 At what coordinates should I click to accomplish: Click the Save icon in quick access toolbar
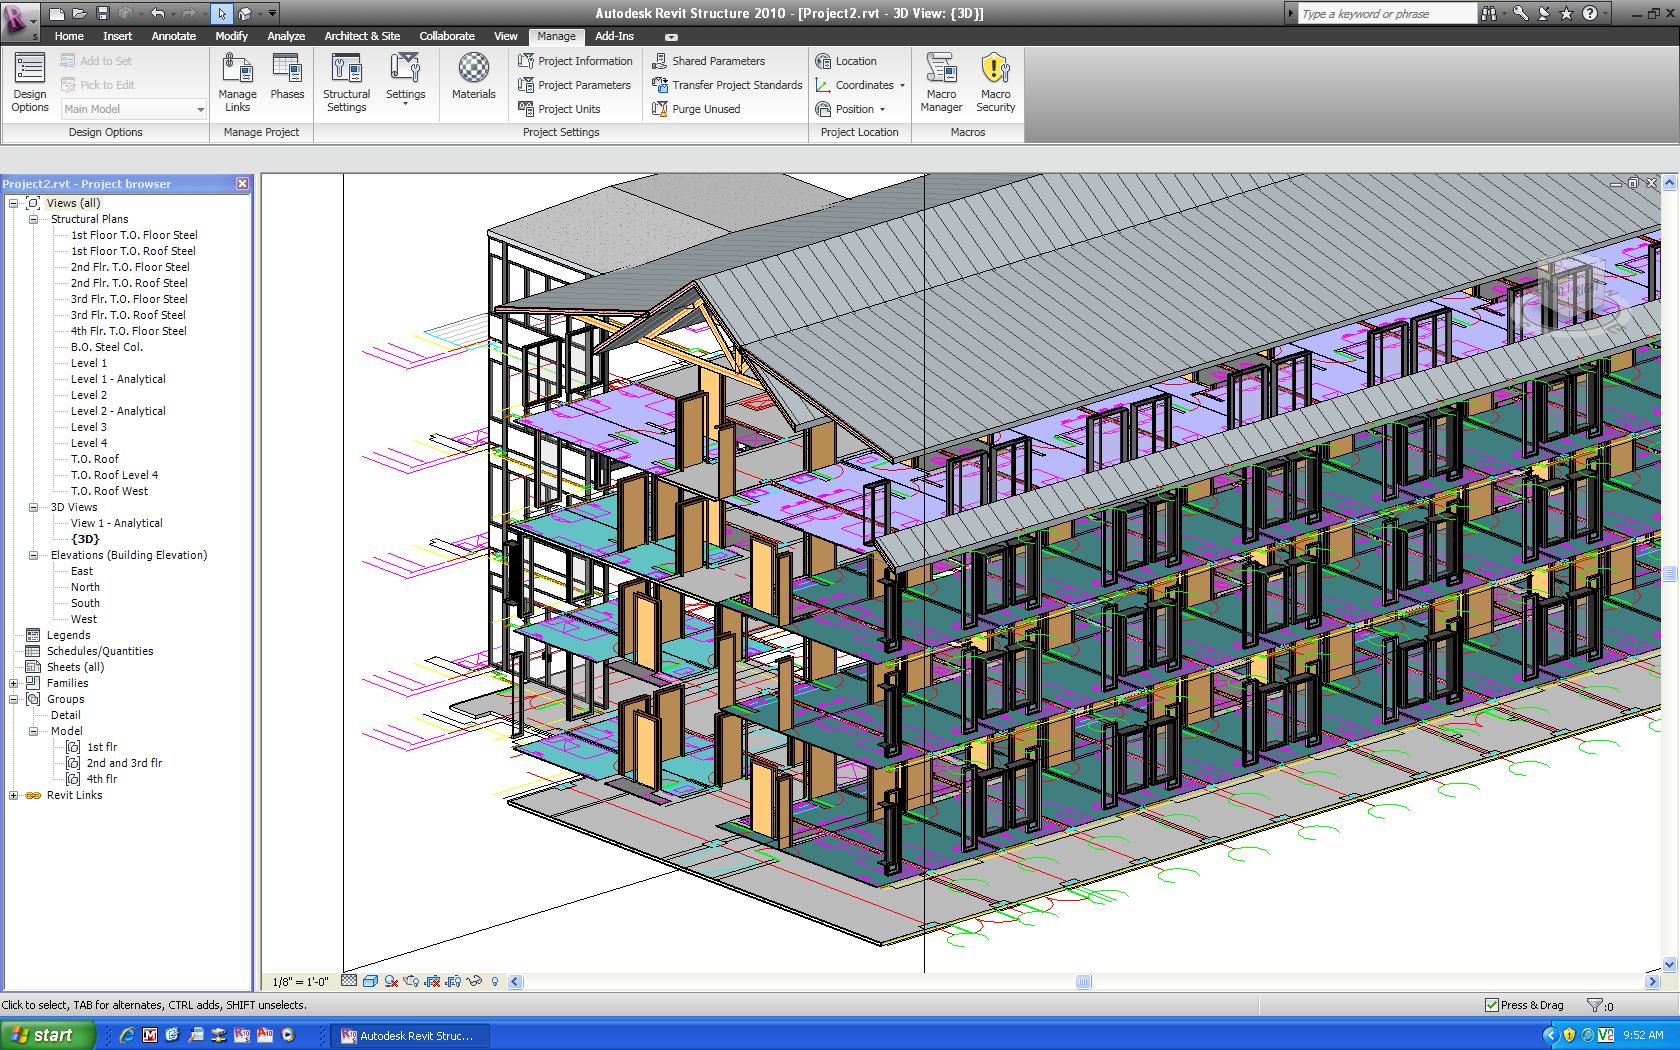pos(102,14)
